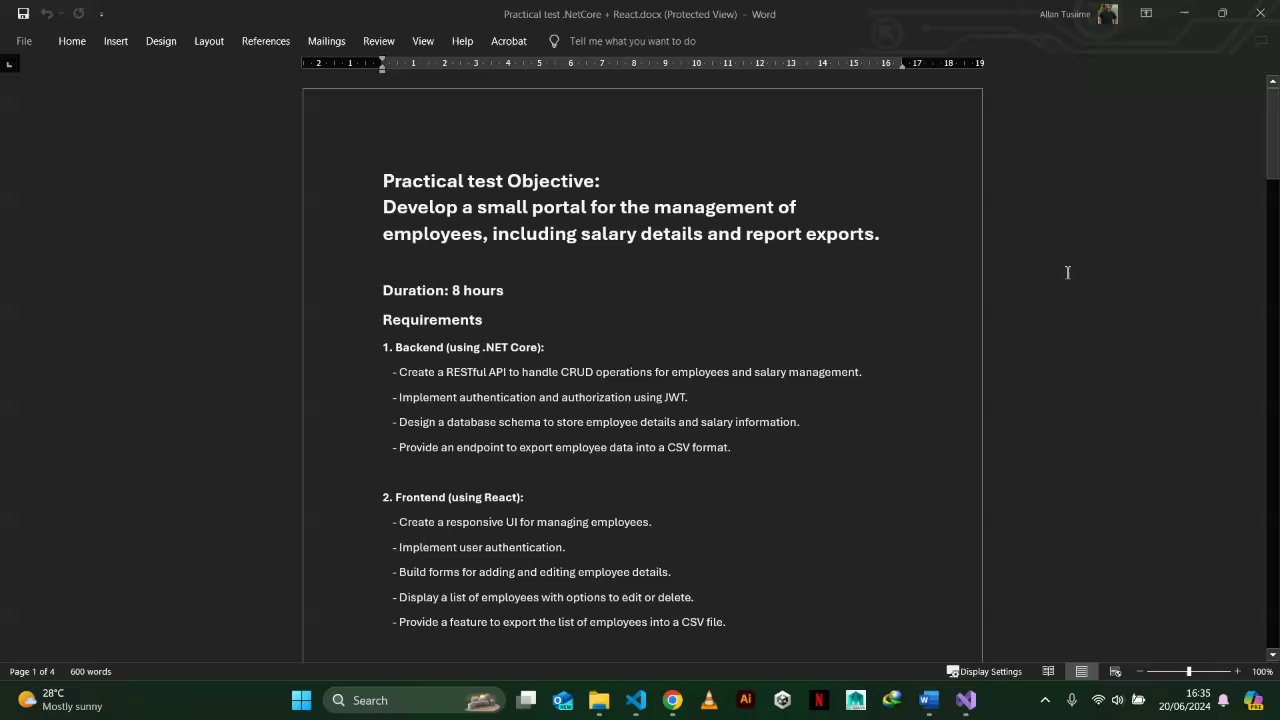Image resolution: width=1280 pixels, height=720 pixels.
Task: Click the 600 words count
Action: pyautogui.click(x=90, y=671)
